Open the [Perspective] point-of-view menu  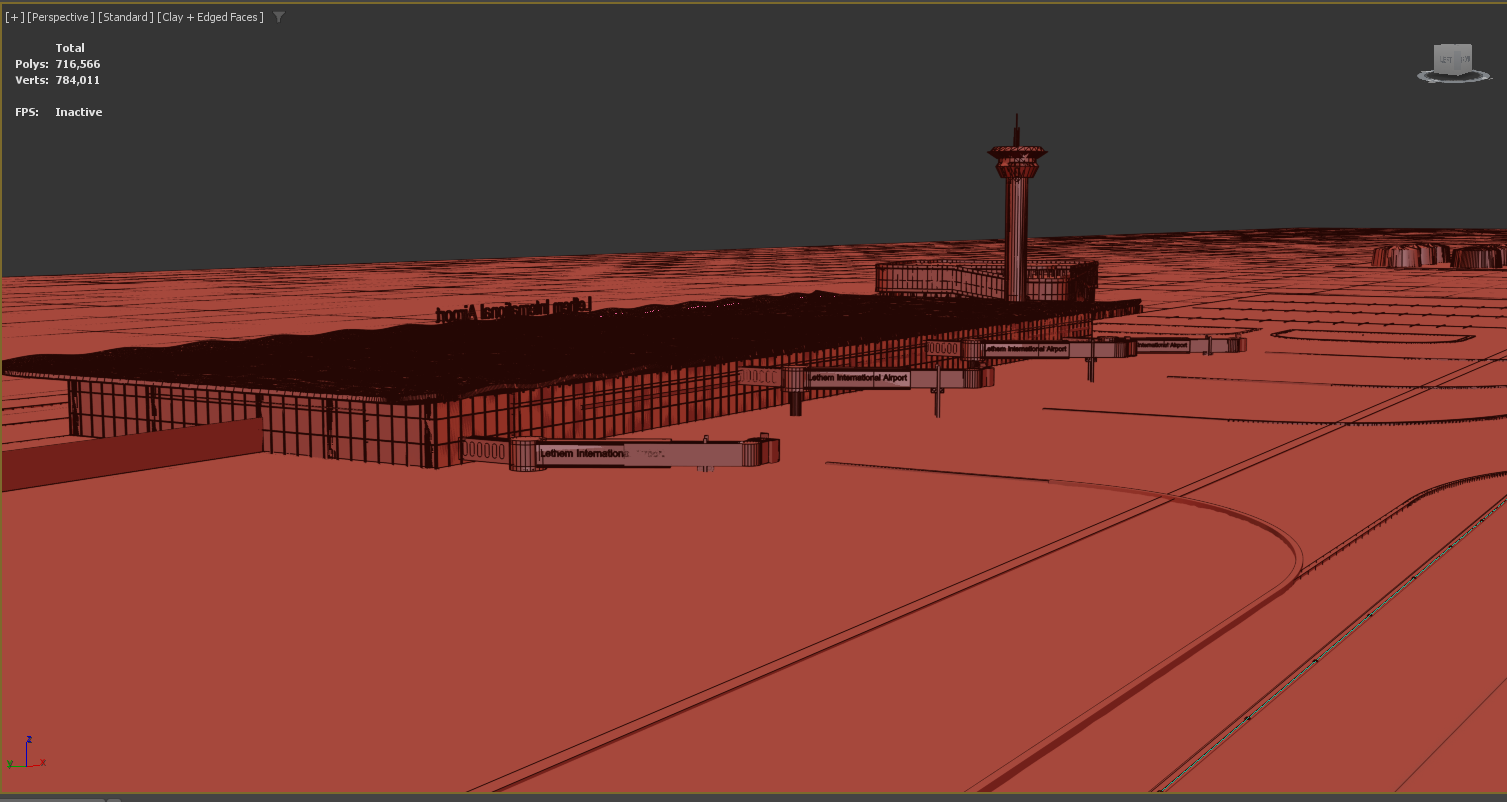click(x=61, y=17)
